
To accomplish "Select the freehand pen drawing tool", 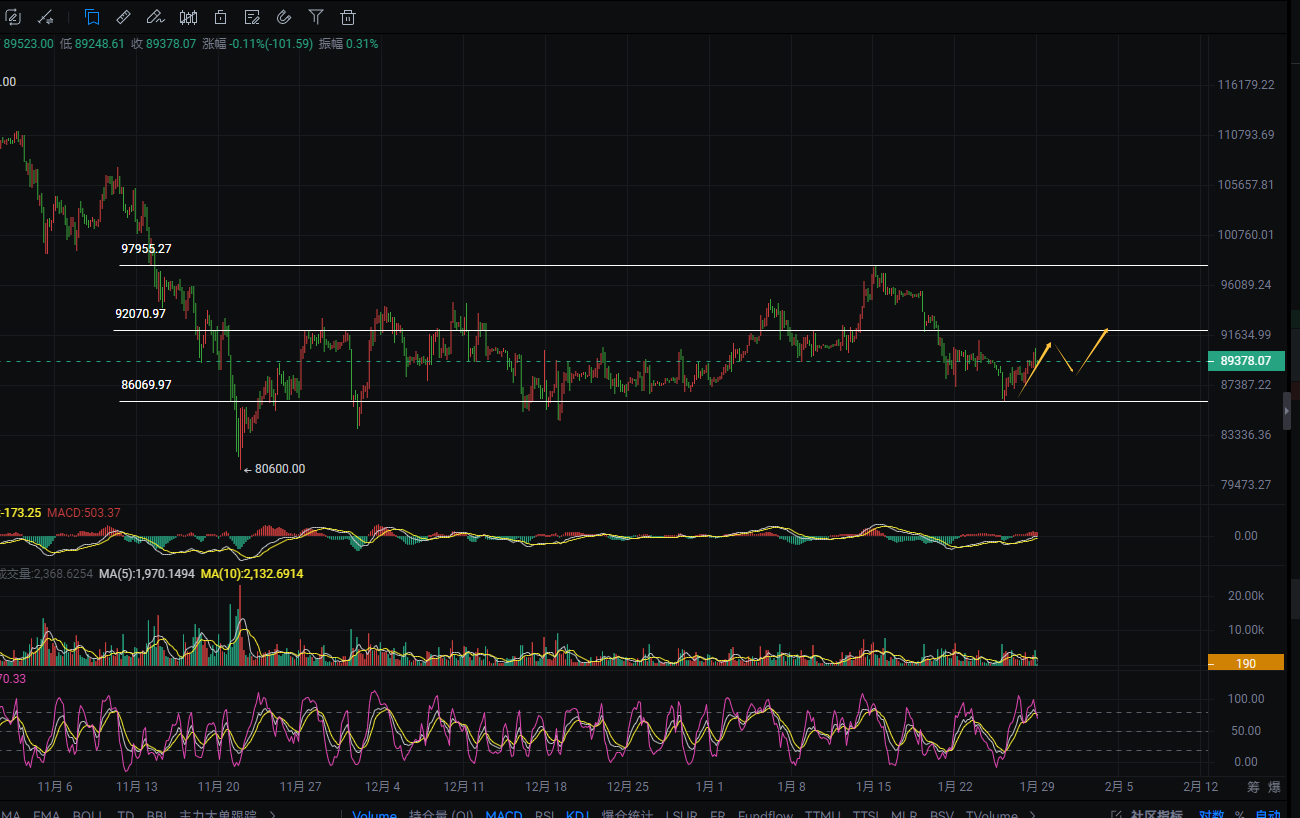I will click(x=155, y=17).
